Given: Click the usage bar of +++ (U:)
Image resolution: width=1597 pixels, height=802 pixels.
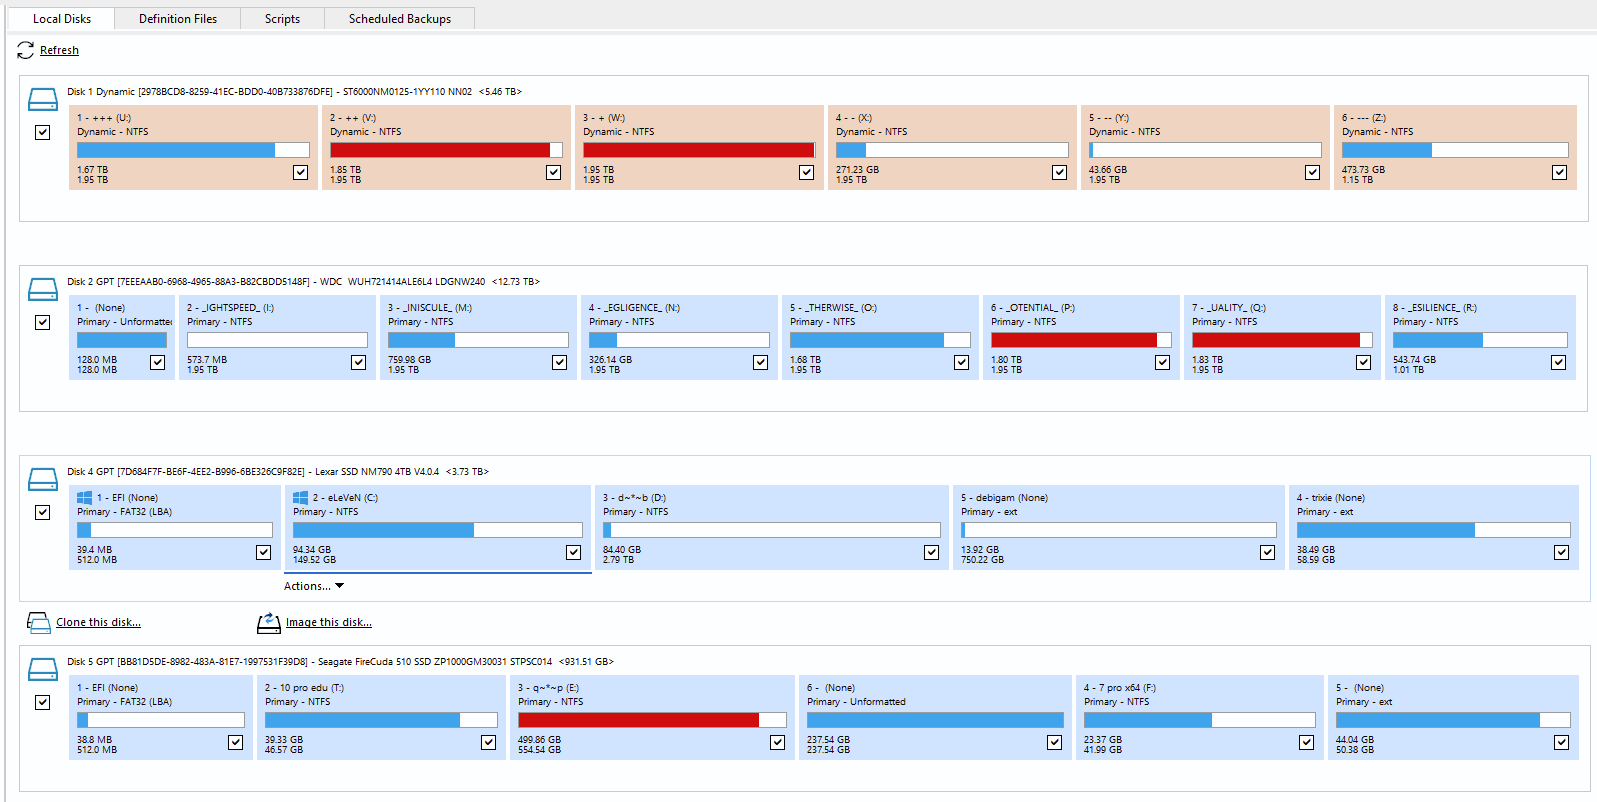Looking at the screenshot, I should click(x=193, y=150).
